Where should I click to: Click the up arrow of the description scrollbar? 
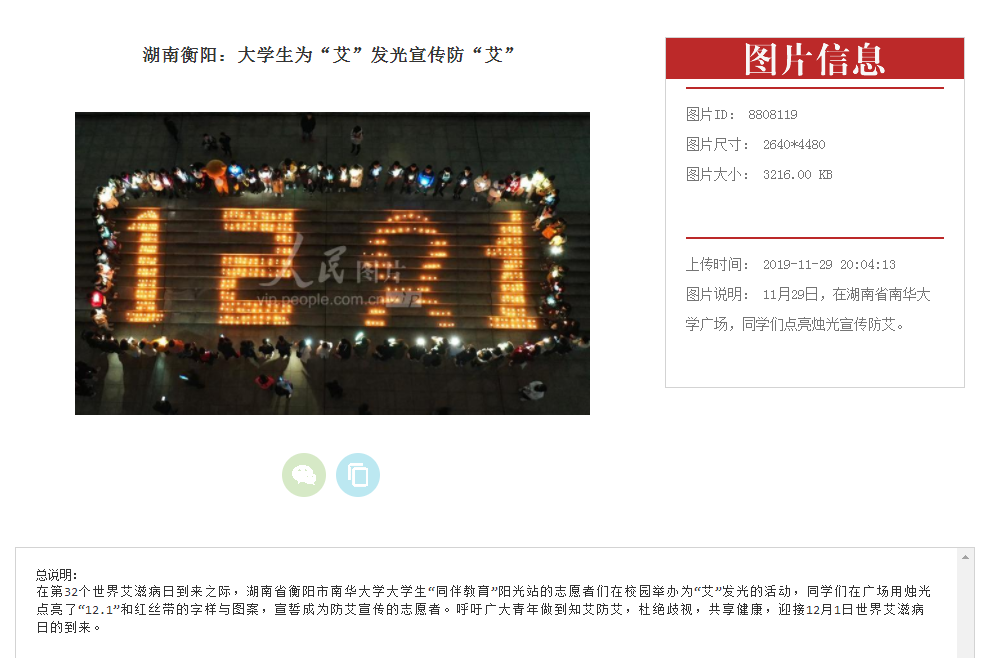[965, 557]
